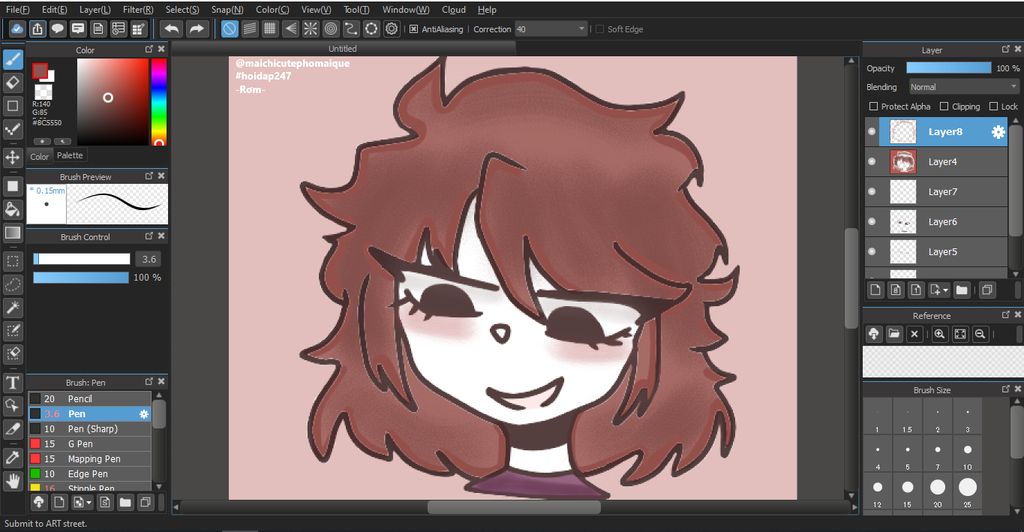This screenshot has height=532, width=1024.
Task: Undock the Color panel
Action: tap(149, 50)
